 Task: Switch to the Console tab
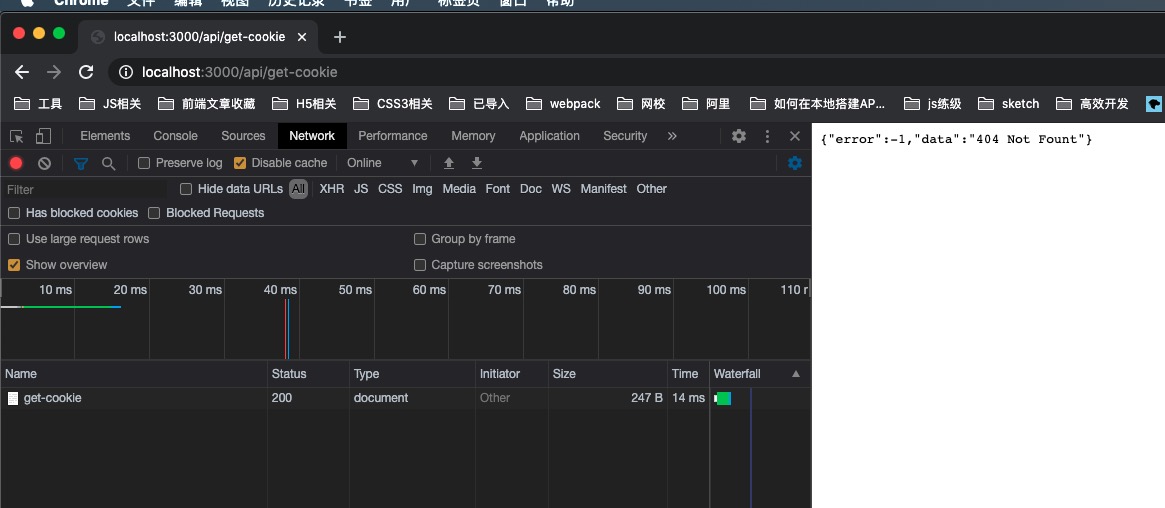coord(175,136)
